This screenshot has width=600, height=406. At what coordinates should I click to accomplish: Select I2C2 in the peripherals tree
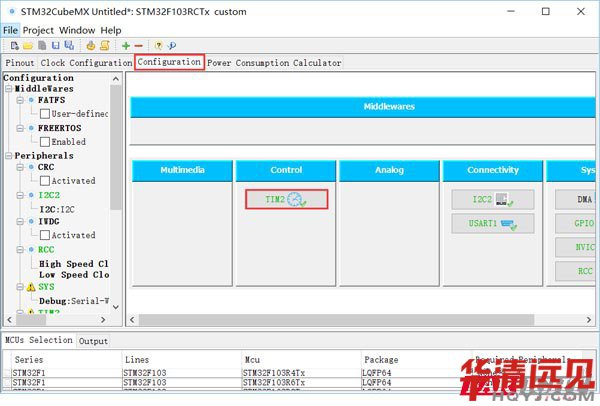(x=49, y=195)
